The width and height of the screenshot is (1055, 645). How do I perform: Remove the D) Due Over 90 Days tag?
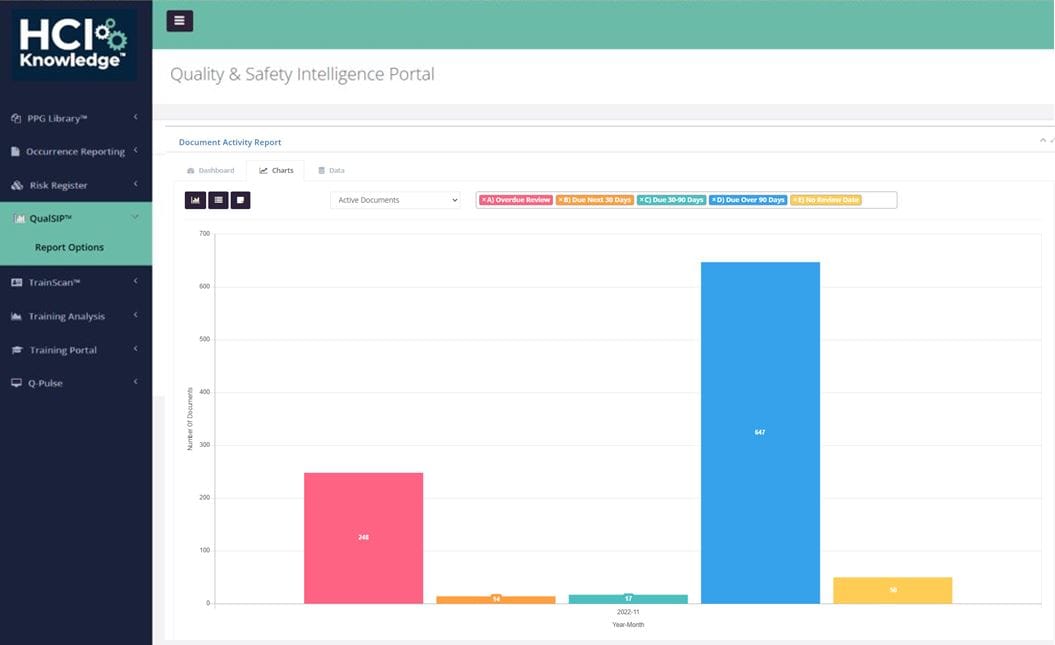[714, 200]
